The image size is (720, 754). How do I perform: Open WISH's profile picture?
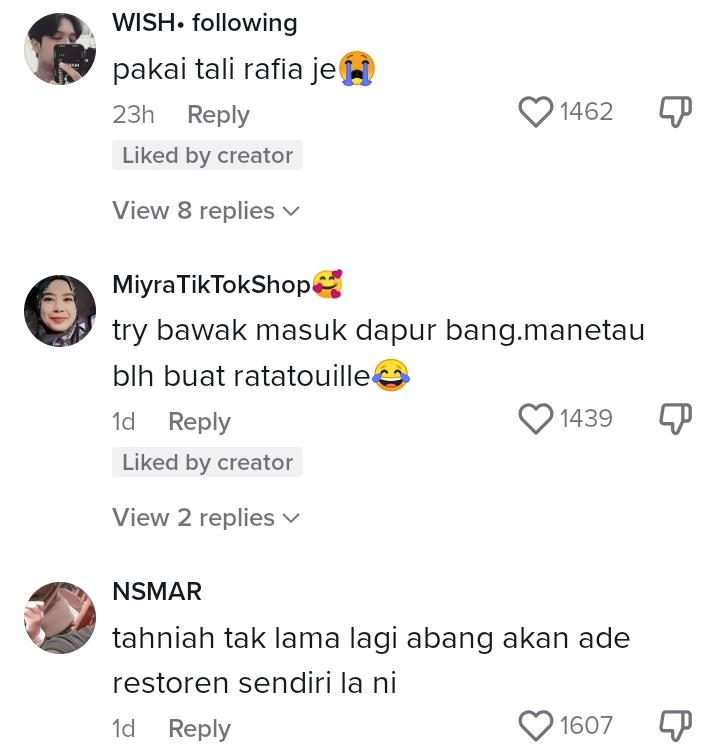point(60,49)
